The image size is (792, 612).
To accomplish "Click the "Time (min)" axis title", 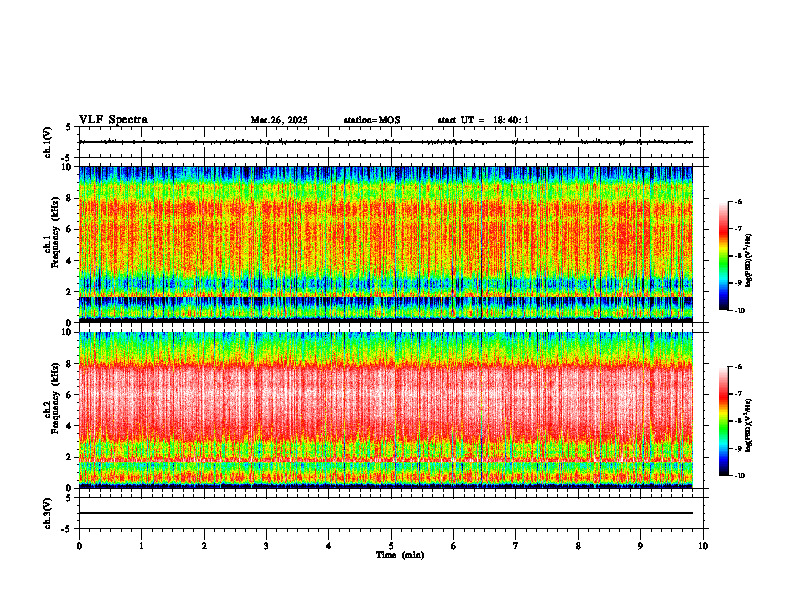I will tap(400, 555).
